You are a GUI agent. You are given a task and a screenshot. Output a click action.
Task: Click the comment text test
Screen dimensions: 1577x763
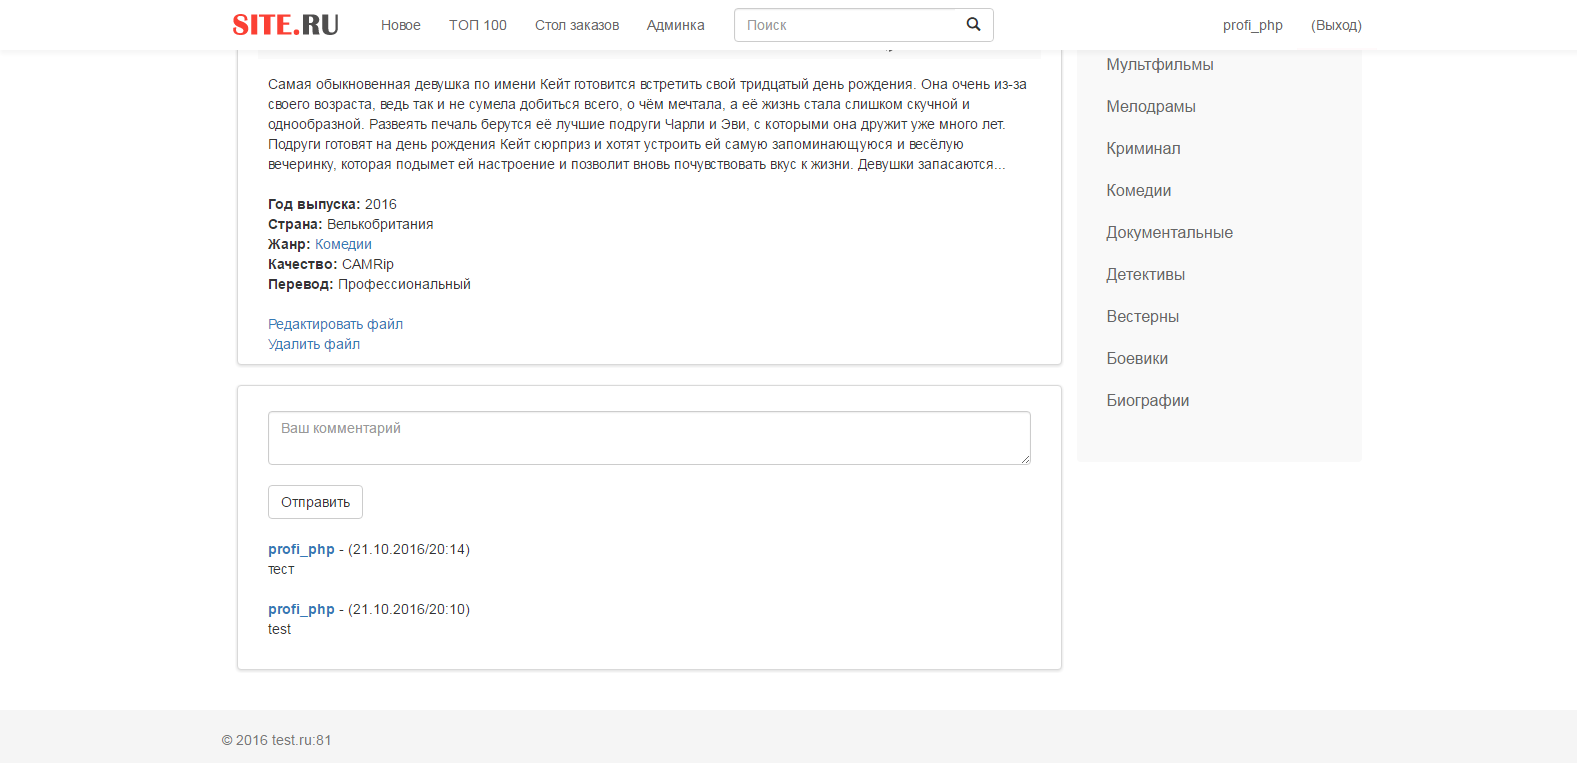tap(279, 629)
